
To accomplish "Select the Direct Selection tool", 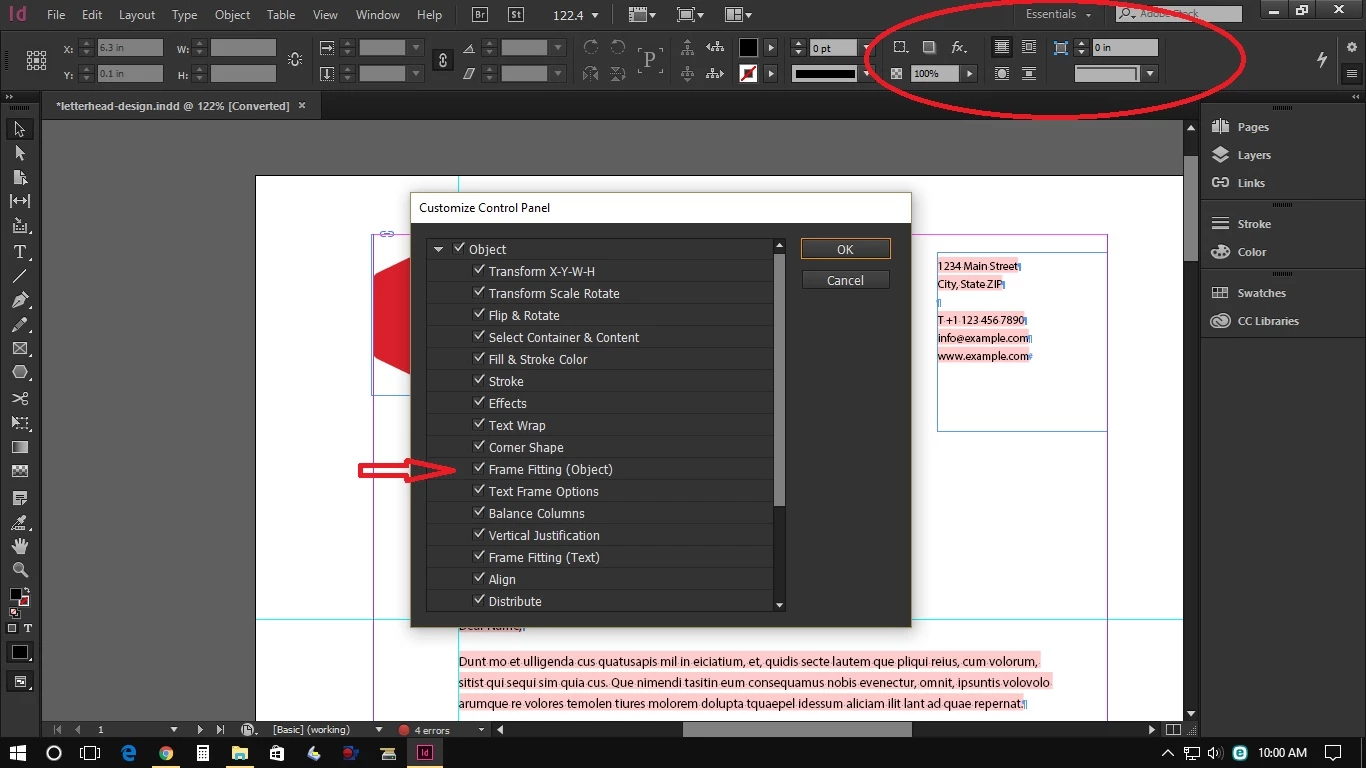I will [x=19, y=154].
